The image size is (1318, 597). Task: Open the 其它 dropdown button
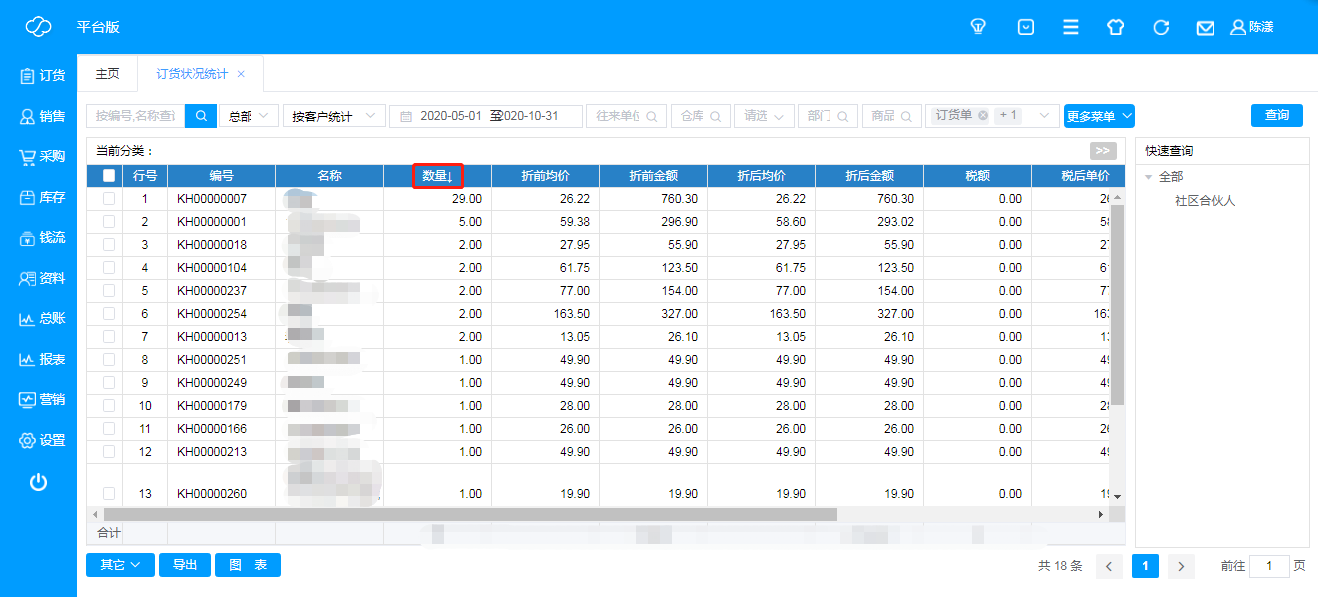point(120,565)
